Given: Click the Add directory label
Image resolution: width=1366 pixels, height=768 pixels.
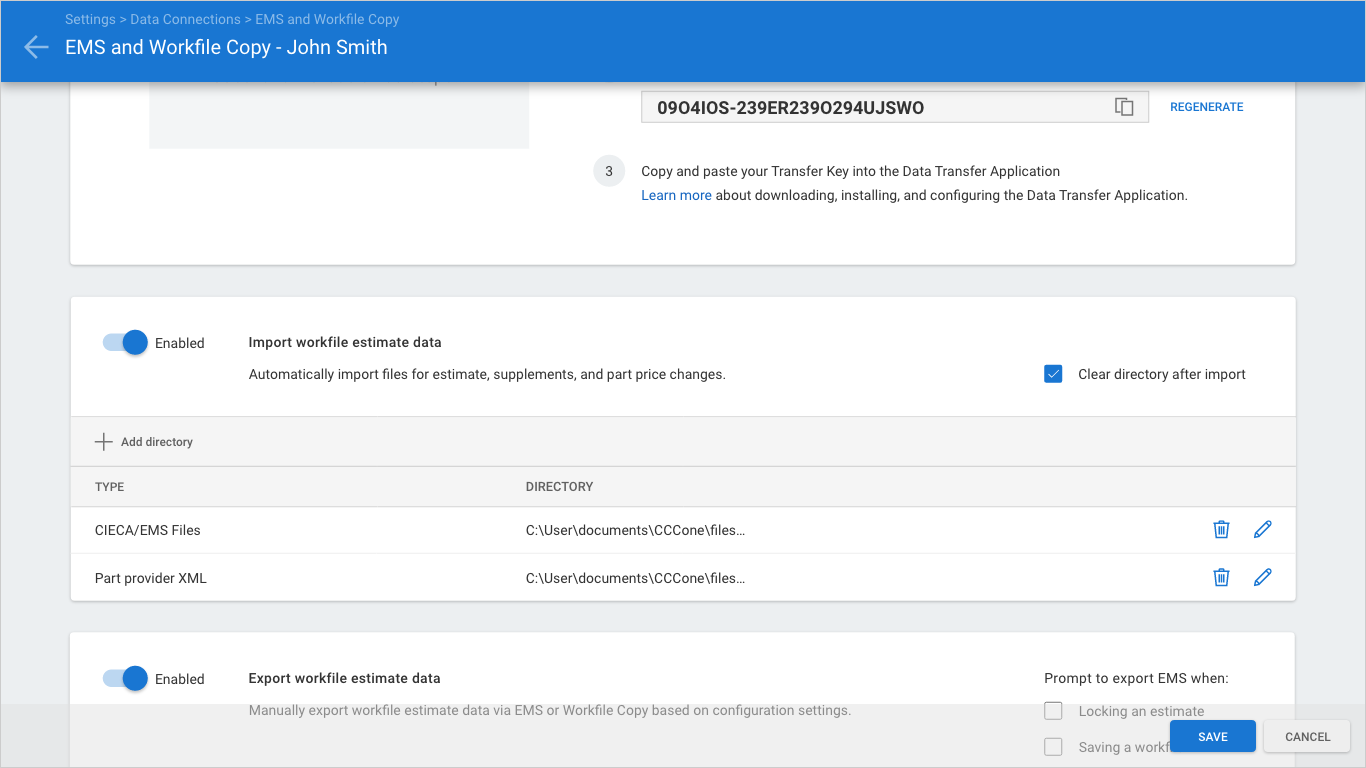Looking at the screenshot, I should (x=157, y=442).
